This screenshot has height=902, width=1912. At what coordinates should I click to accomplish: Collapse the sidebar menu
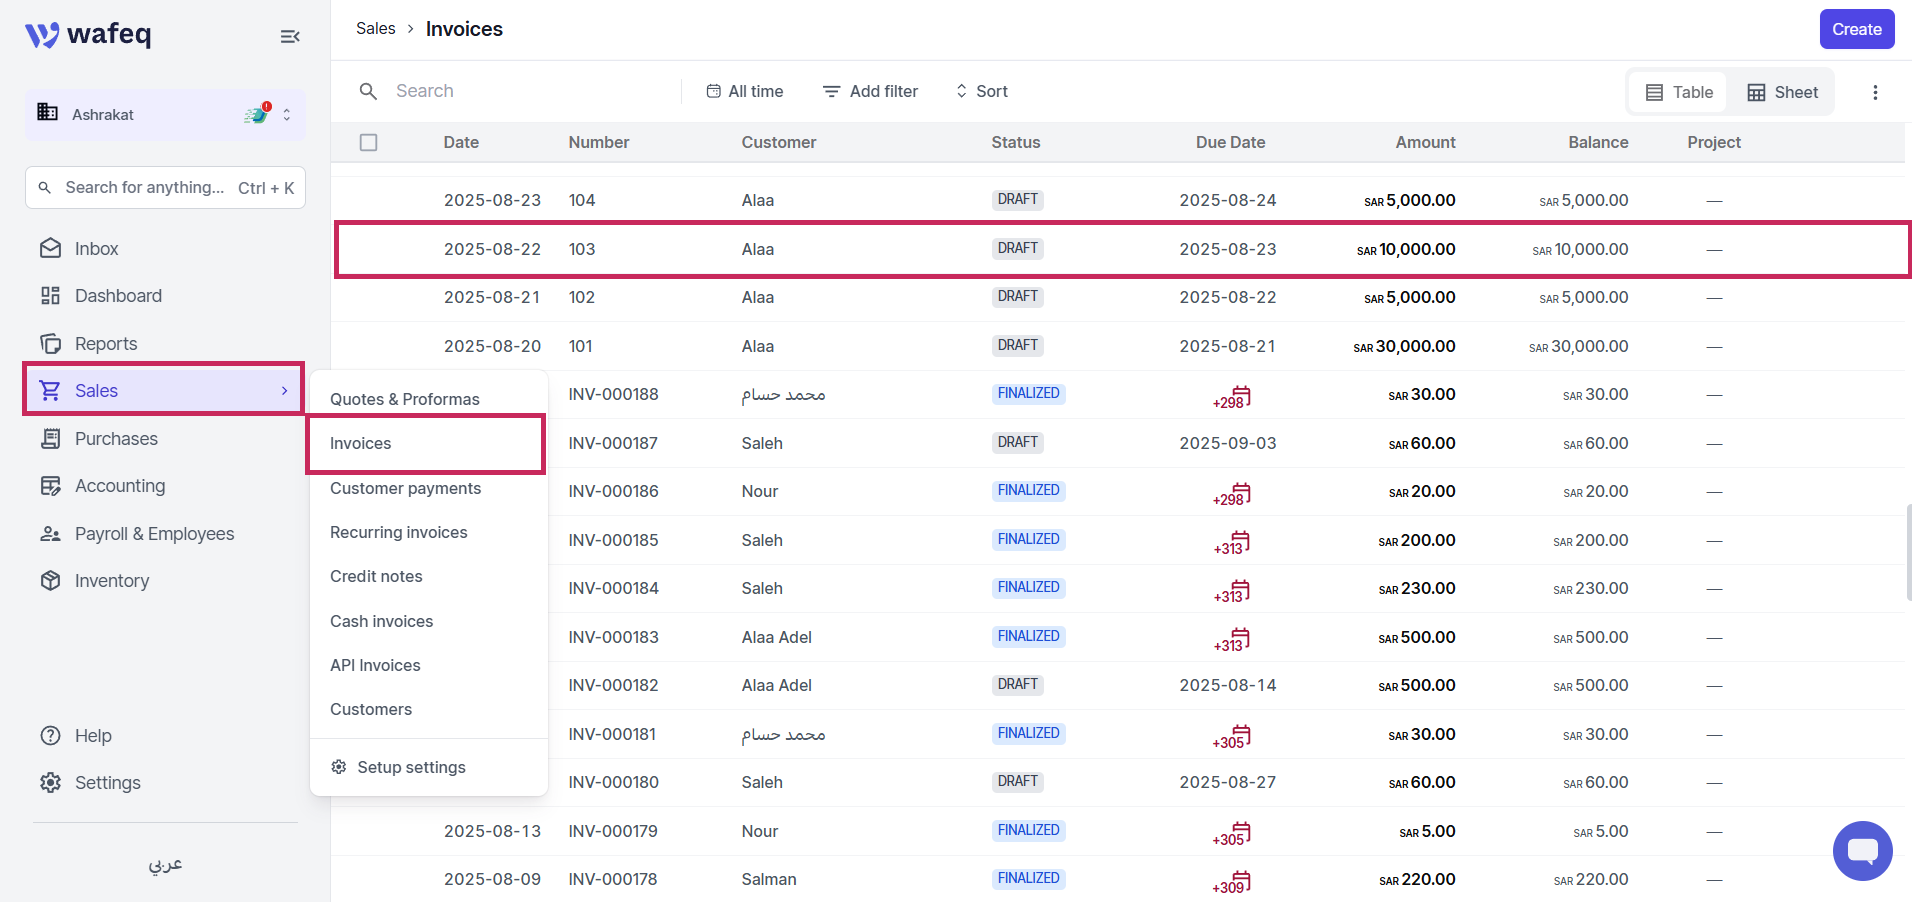coord(290,37)
